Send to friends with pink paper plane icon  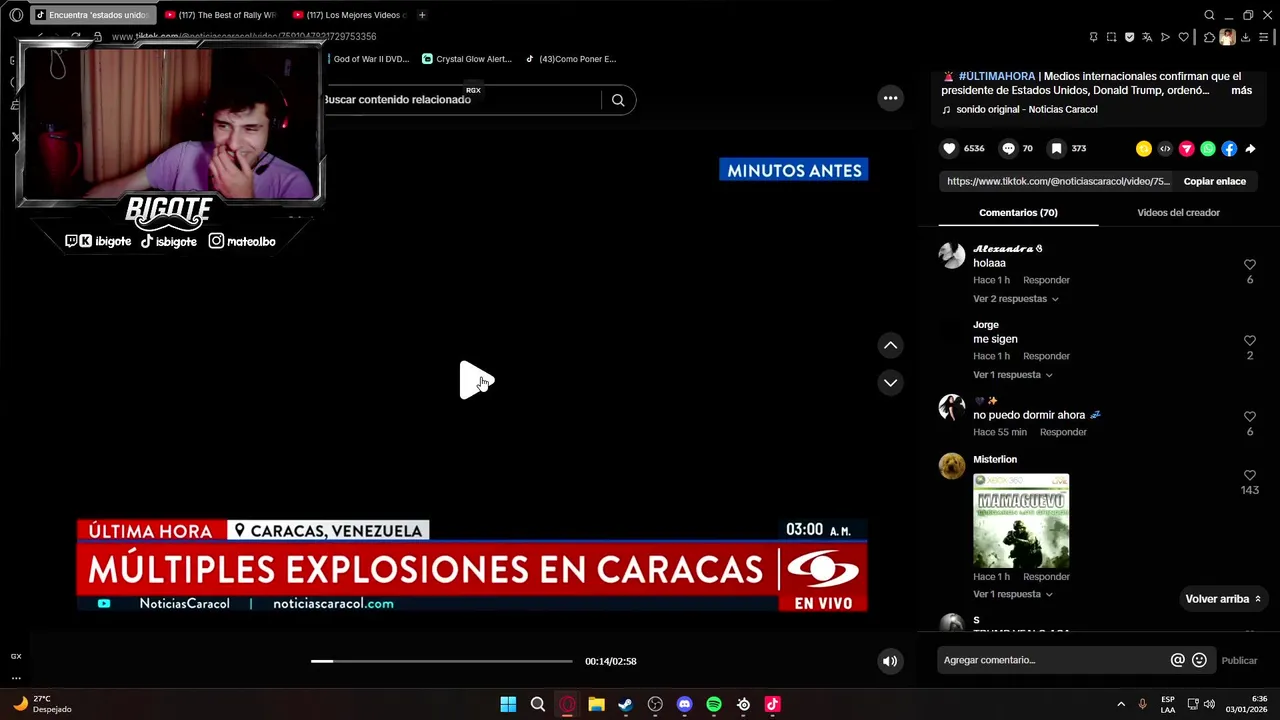(x=1187, y=149)
